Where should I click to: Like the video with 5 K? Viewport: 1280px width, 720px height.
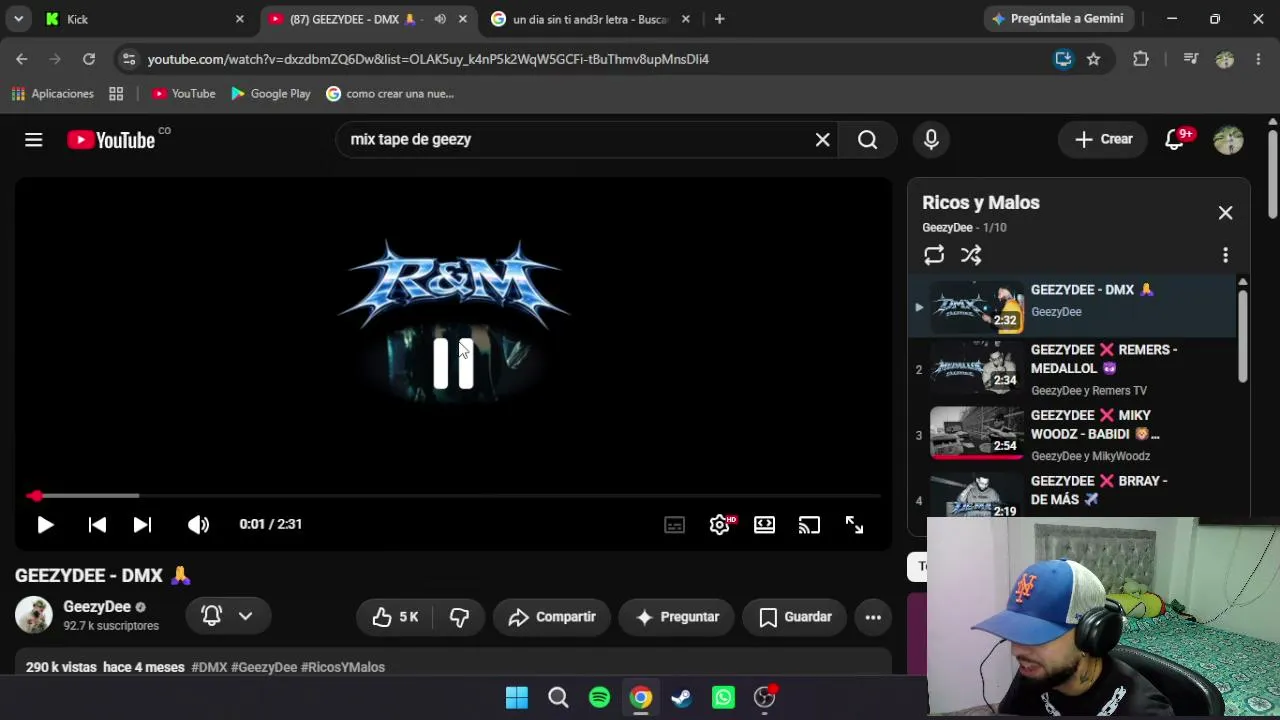coord(395,617)
